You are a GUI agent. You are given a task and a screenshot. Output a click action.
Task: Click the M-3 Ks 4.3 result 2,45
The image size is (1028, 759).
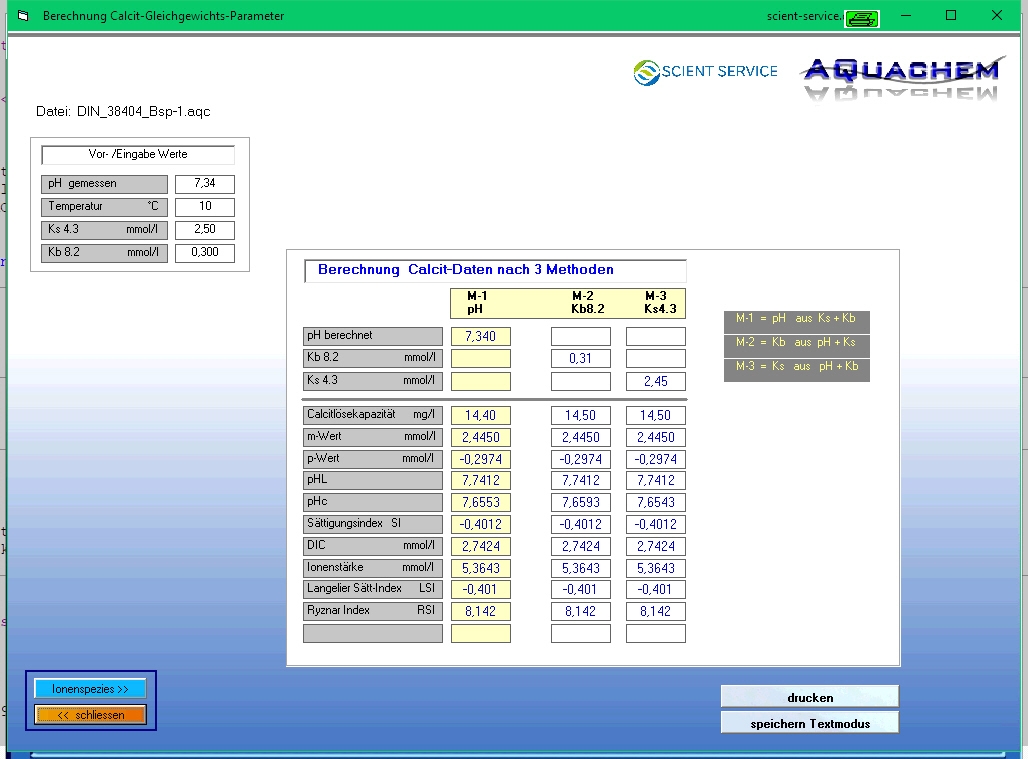656,381
